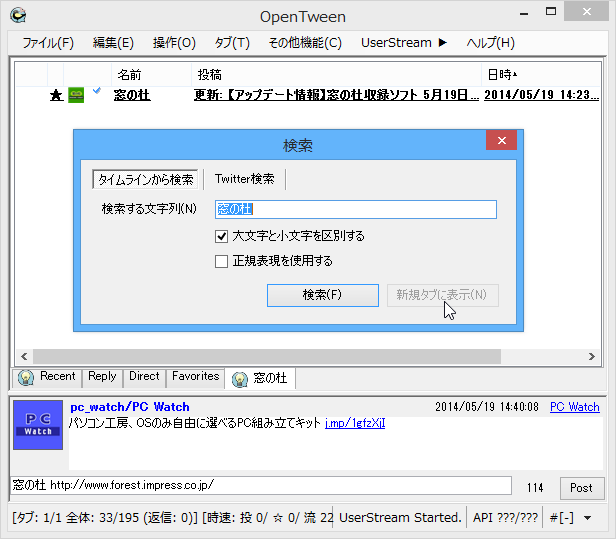Image resolution: width=616 pixels, height=539 pixels.
Task: Click the horizontal scrollbar thumb in timeline
Action: 267,356
